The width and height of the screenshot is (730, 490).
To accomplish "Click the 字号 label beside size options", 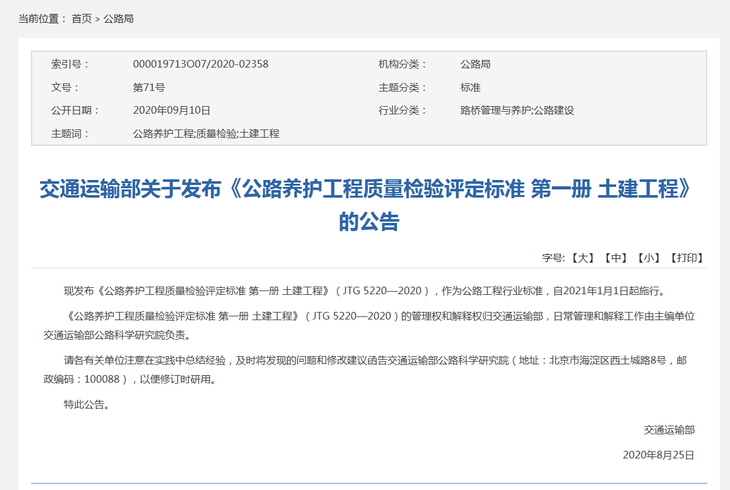I will tap(553, 257).
